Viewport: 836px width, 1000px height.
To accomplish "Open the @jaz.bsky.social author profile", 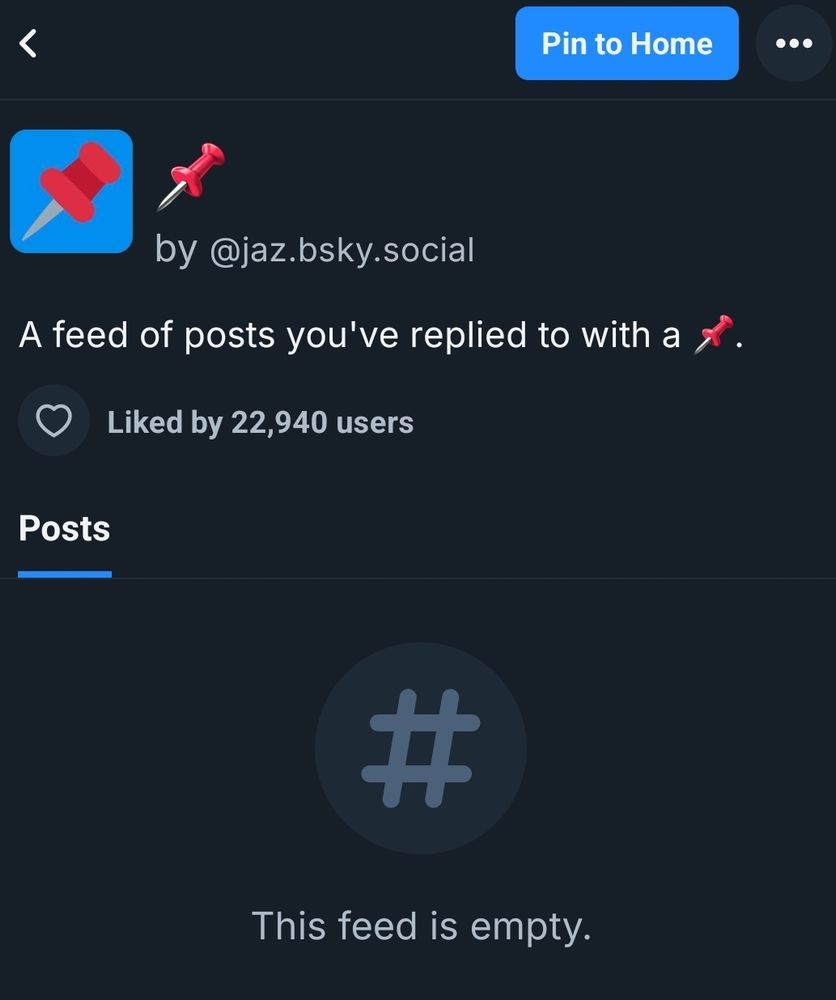I will point(342,249).
